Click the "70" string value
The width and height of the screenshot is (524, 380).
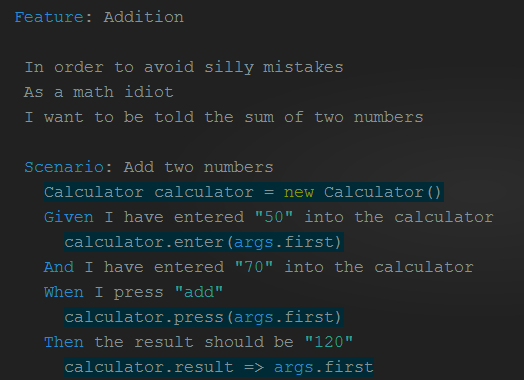[x=254, y=267]
